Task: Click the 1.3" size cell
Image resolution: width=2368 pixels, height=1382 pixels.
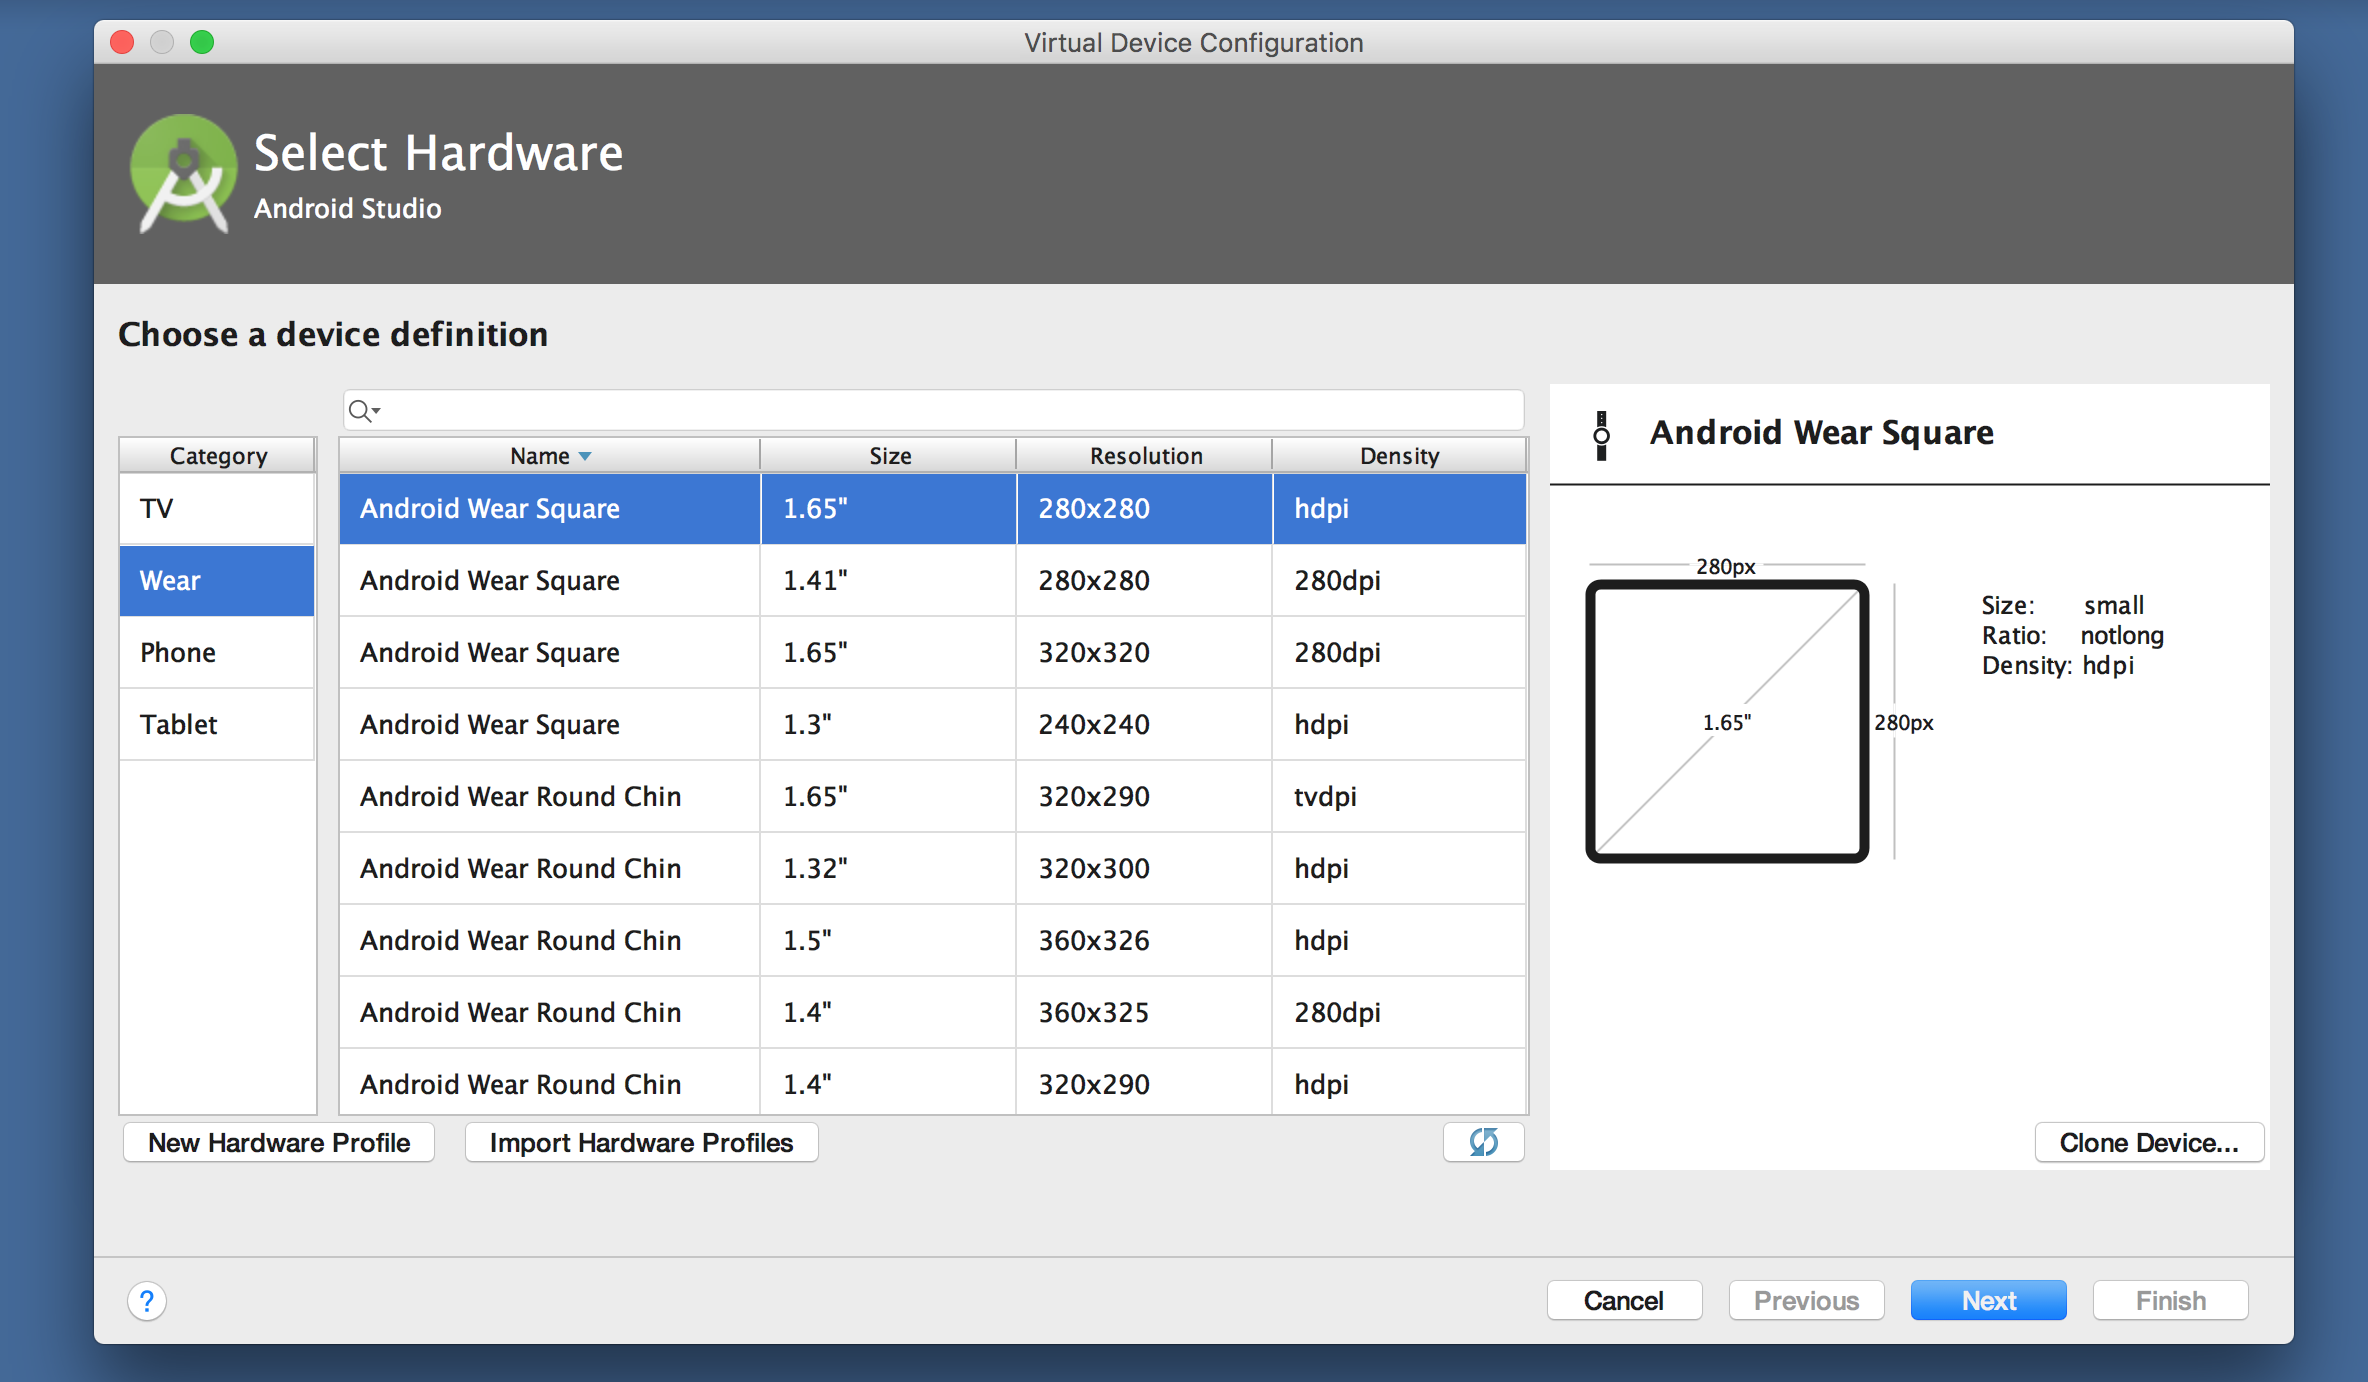Action: pos(889,724)
